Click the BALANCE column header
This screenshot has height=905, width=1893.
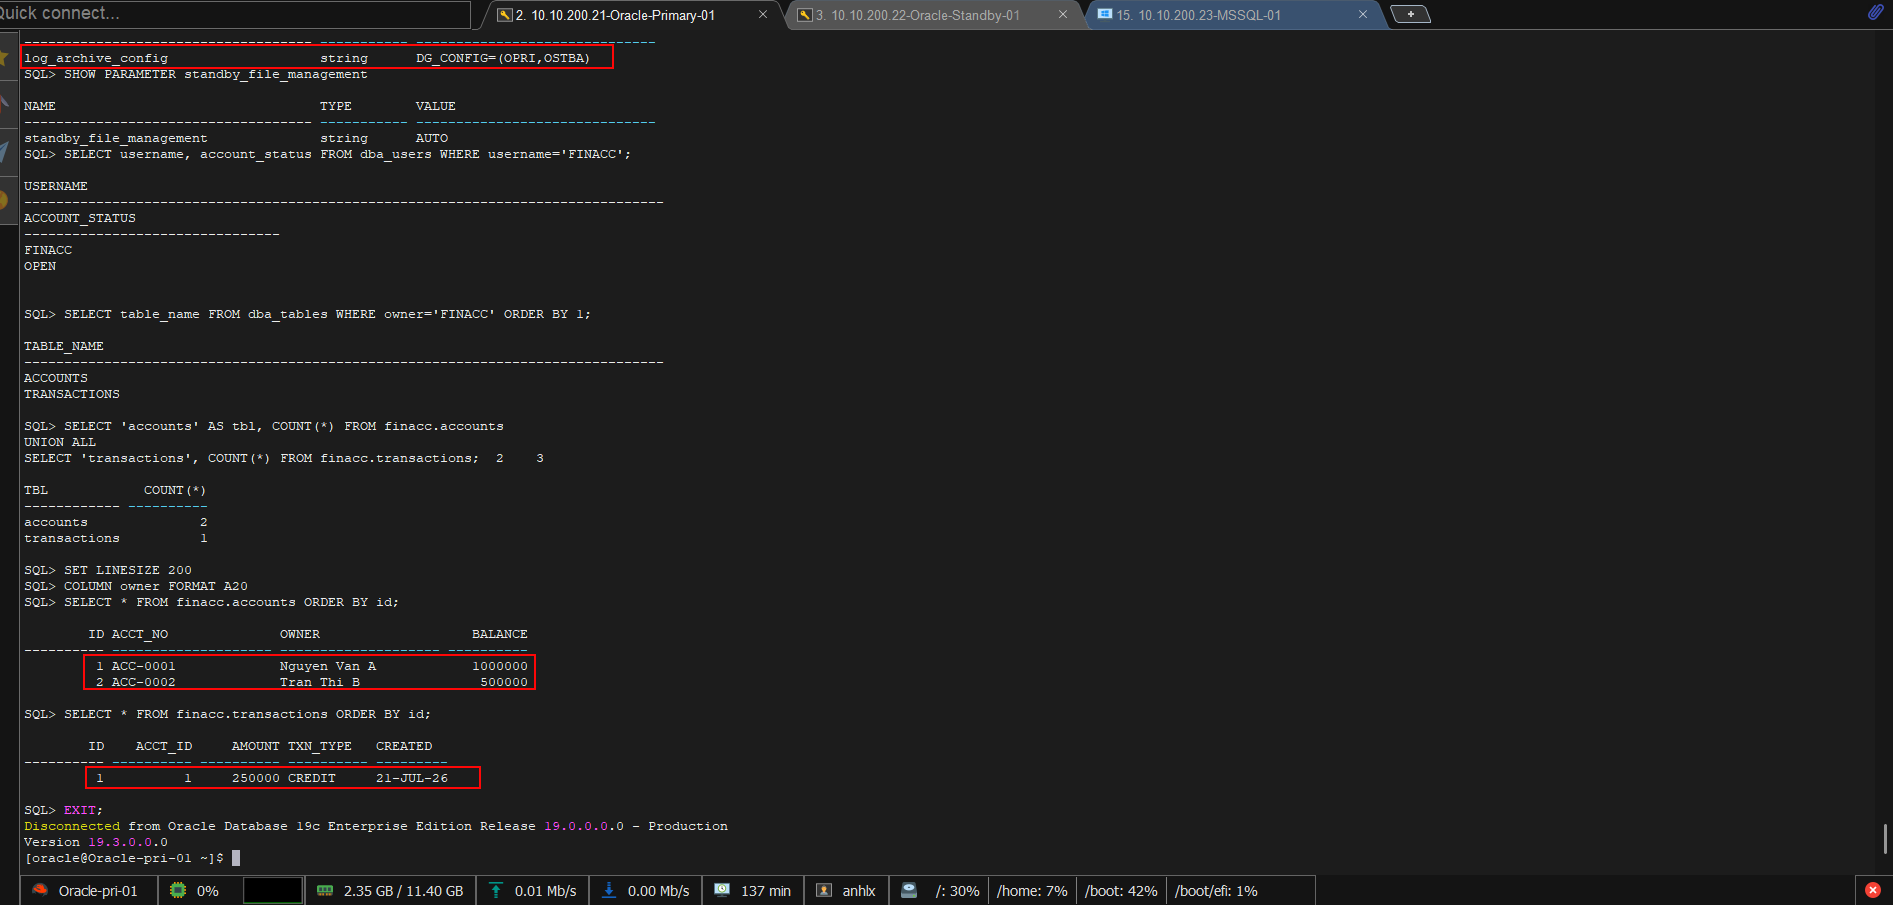coord(500,634)
